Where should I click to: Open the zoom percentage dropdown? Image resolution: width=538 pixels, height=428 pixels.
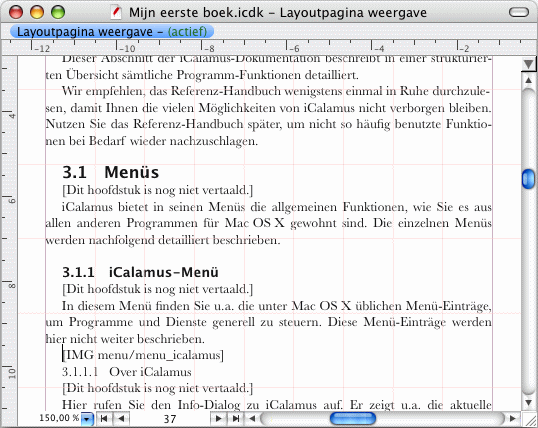tap(87, 419)
